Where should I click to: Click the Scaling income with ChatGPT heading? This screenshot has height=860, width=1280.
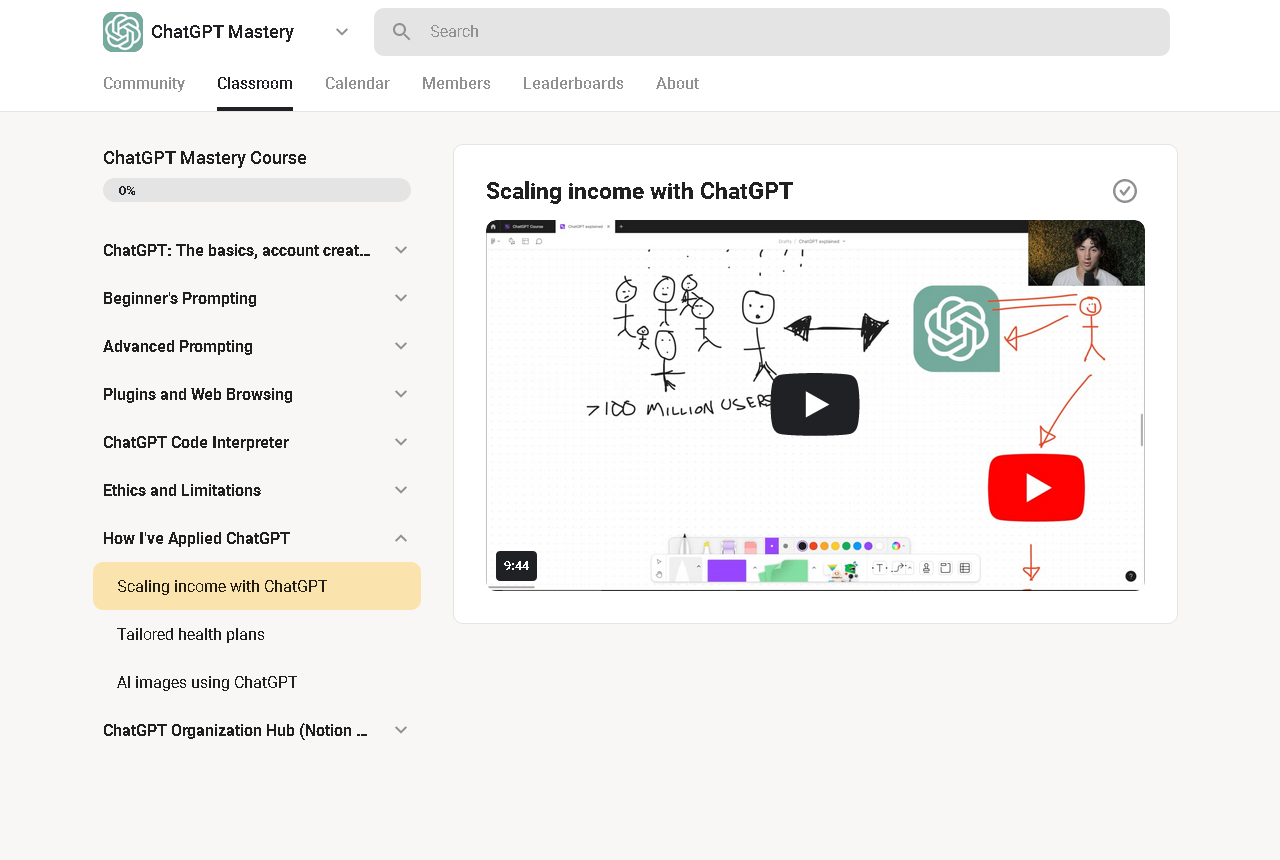pyautogui.click(x=639, y=191)
